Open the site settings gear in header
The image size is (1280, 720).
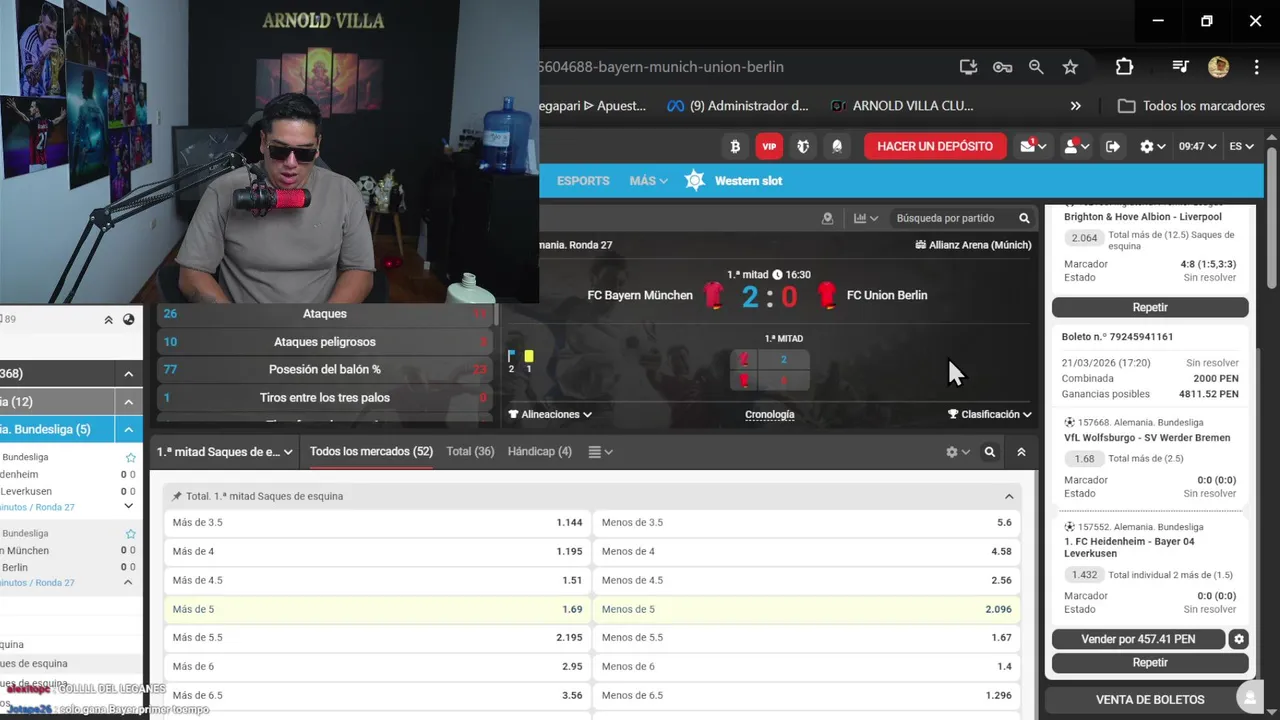point(1153,146)
